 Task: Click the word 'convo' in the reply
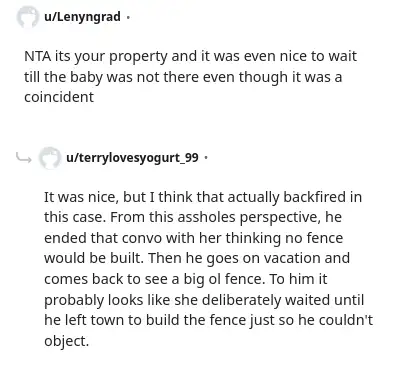coord(142,238)
